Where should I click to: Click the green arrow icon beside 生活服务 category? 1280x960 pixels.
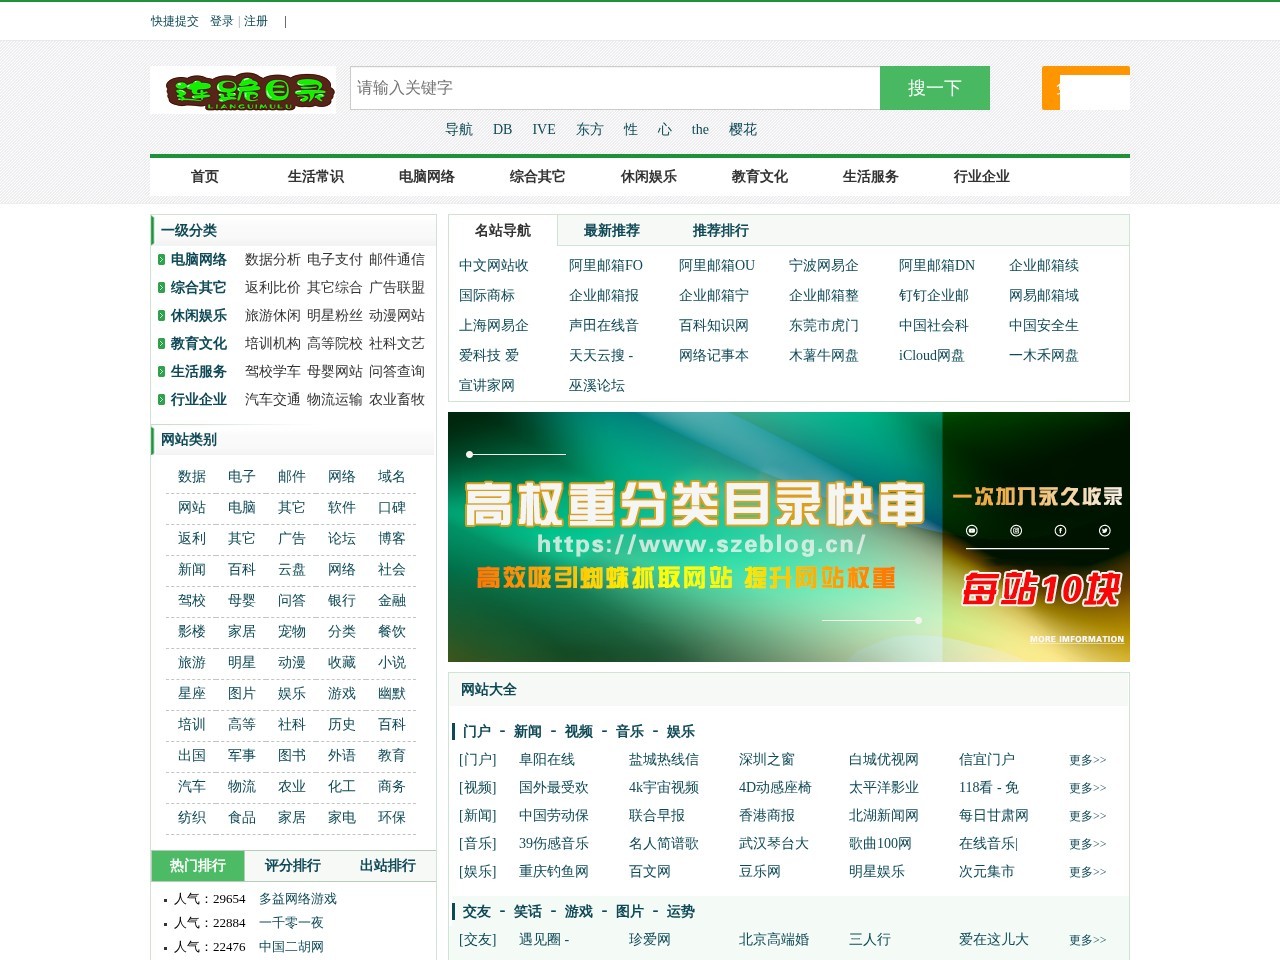(163, 372)
